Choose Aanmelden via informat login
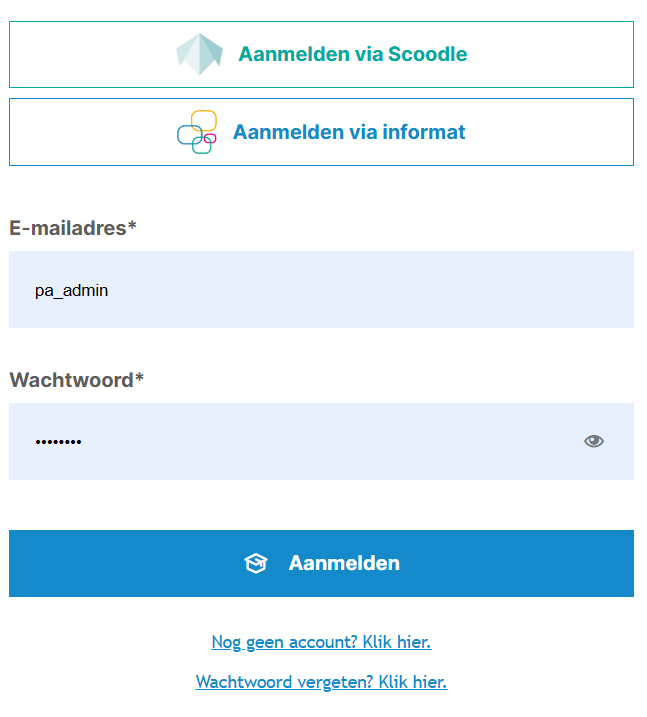The height and width of the screenshot is (717, 647). (x=321, y=132)
